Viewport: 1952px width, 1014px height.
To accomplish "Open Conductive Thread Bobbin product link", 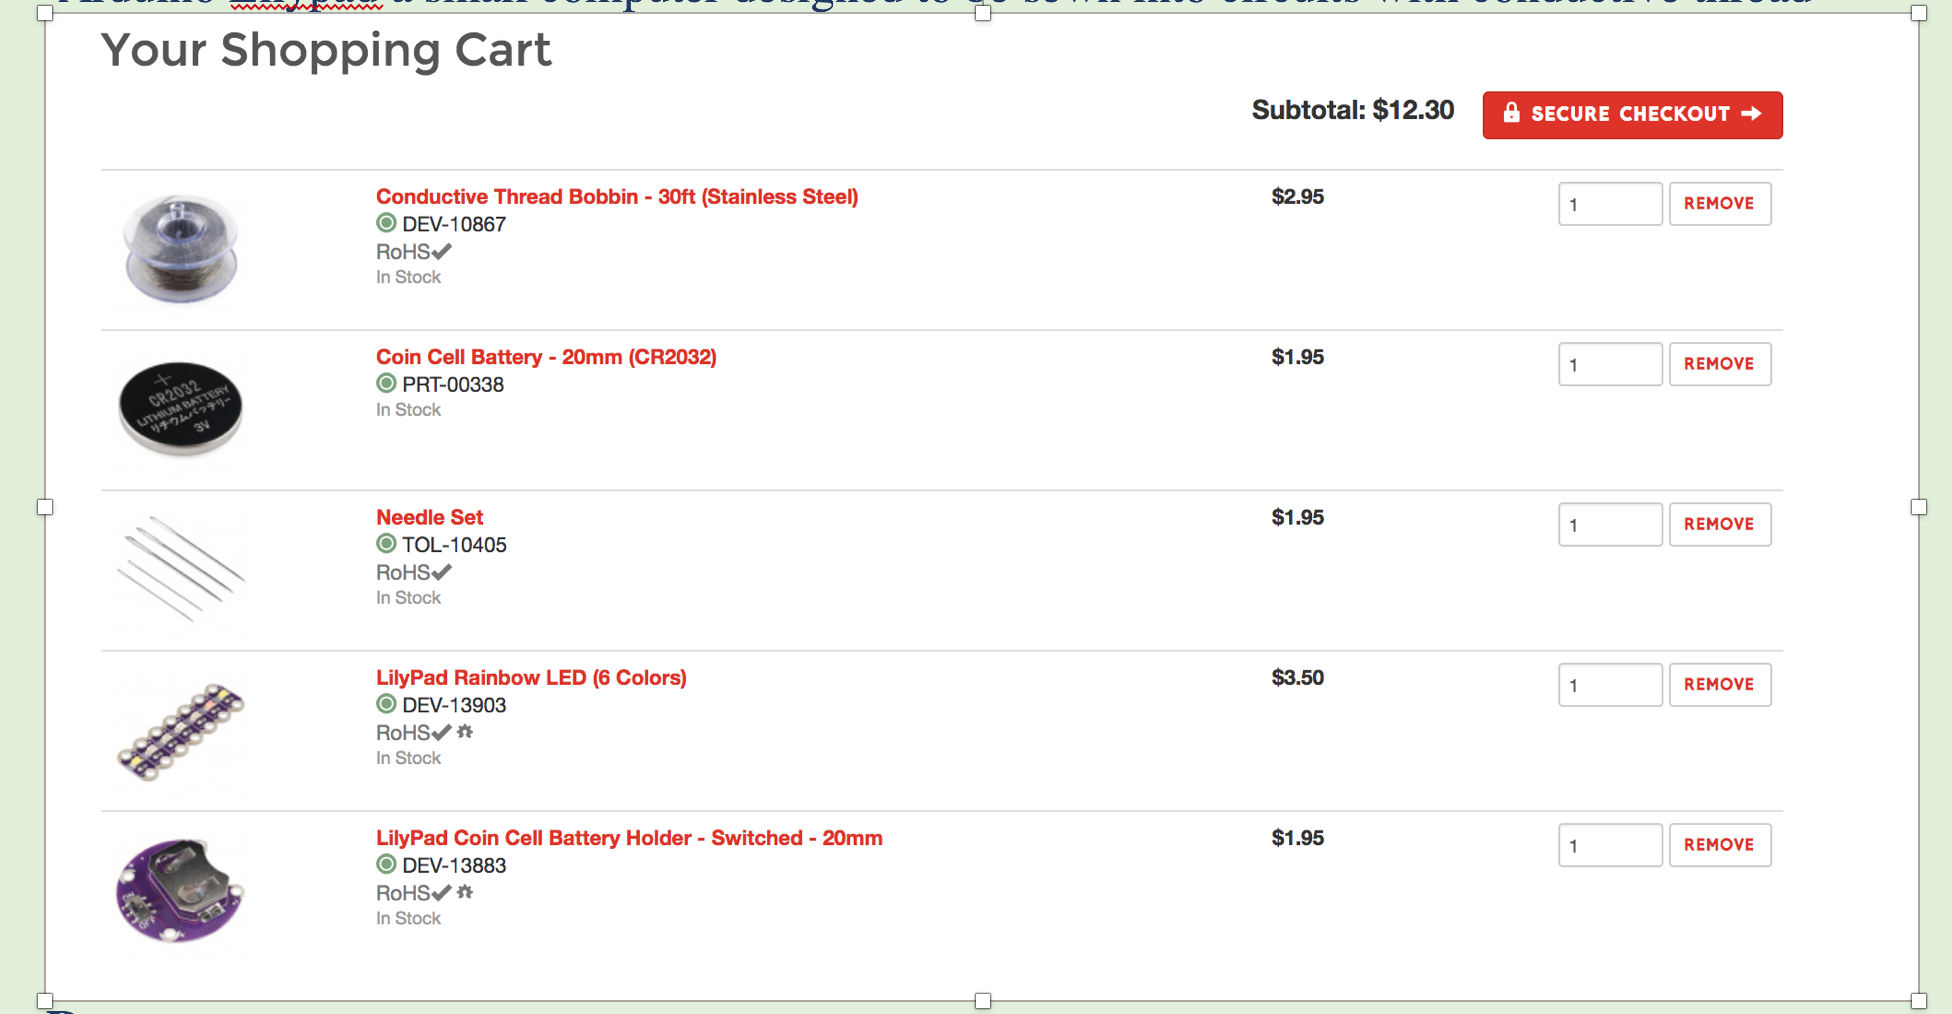I will 617,197.
